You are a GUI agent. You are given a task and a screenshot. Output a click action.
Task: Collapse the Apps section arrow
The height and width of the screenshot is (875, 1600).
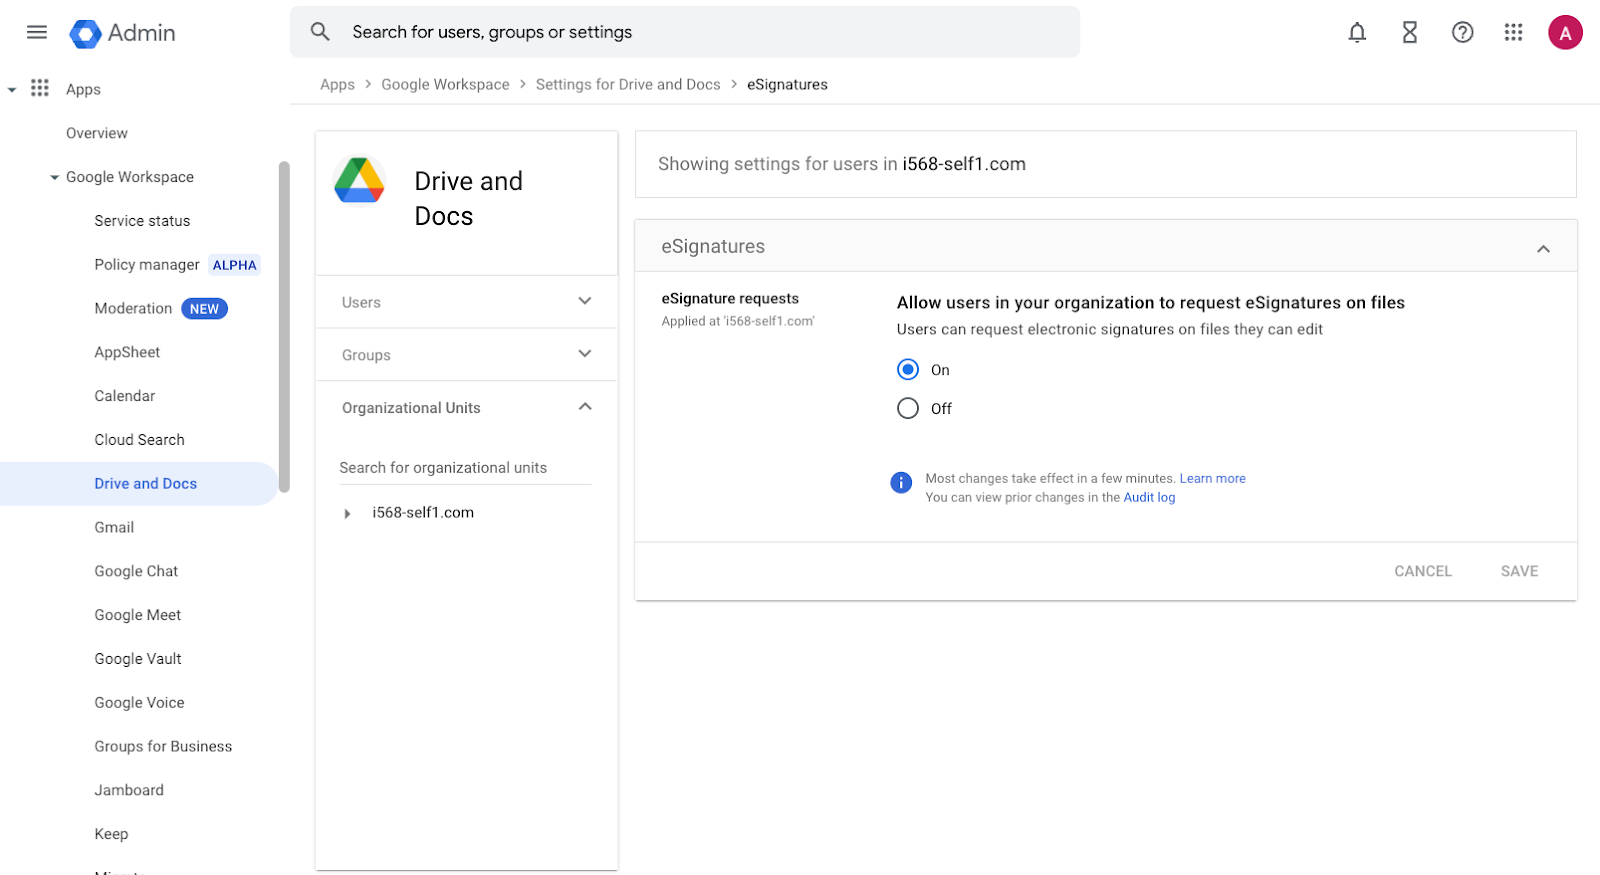tap(12, 89)
